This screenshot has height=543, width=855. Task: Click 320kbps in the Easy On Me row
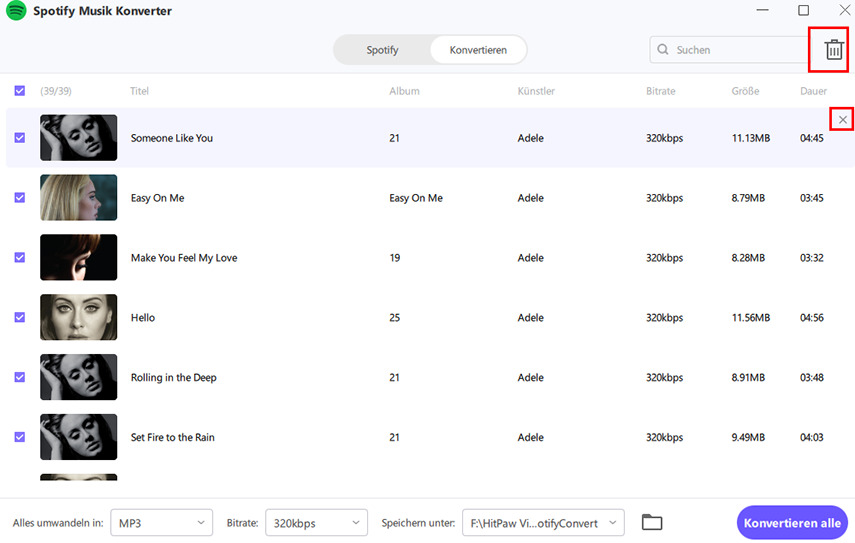[x=664, y=198]
